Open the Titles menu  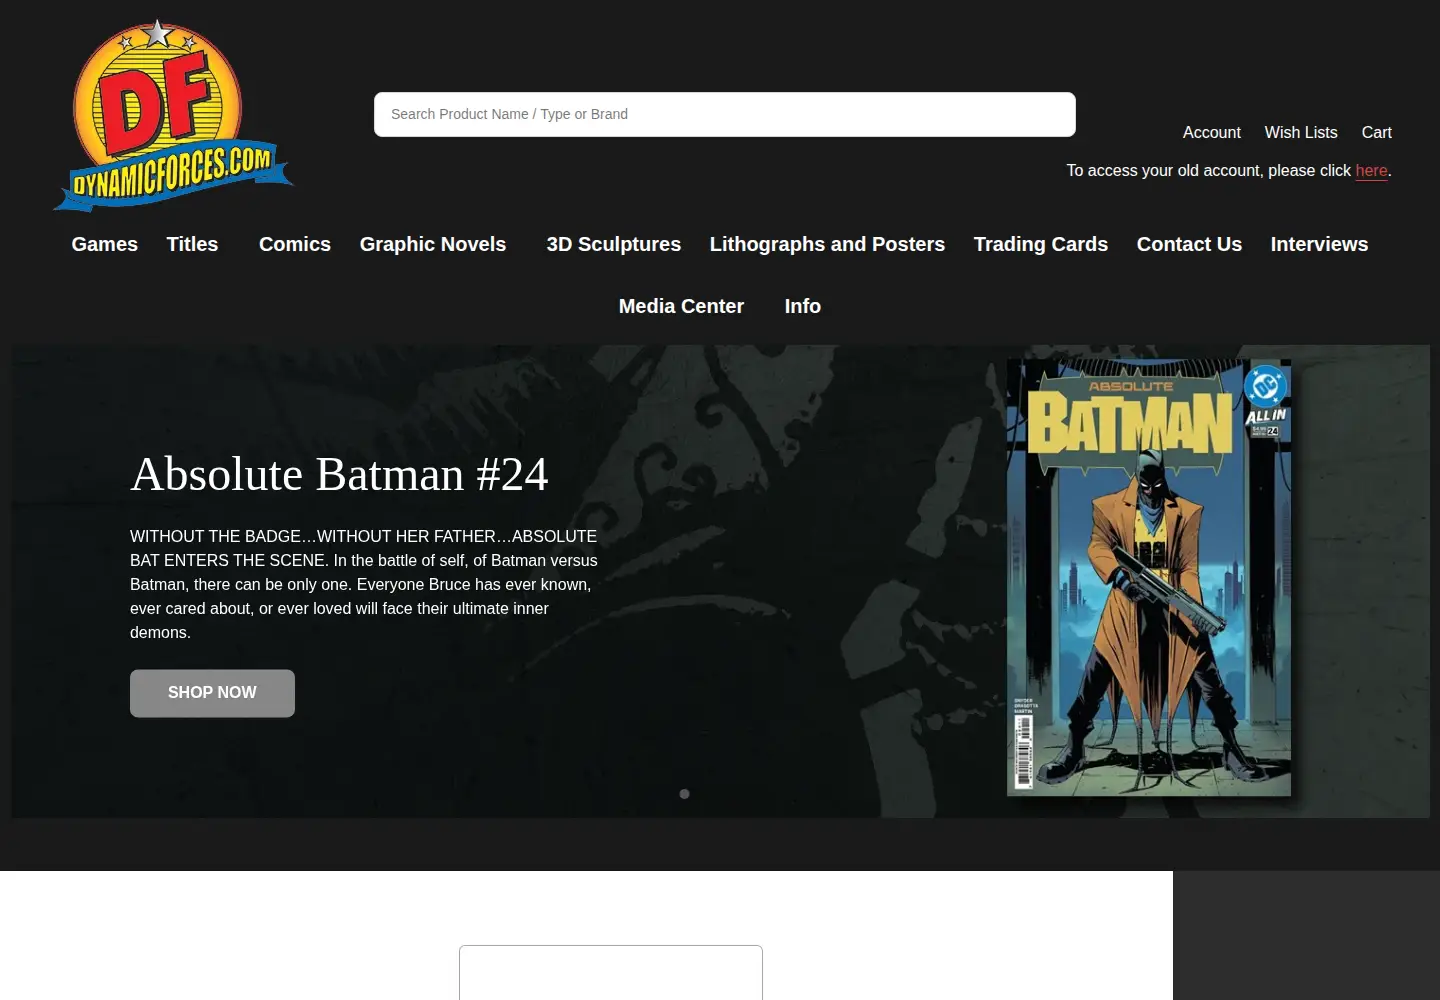[x=192, y=244]
